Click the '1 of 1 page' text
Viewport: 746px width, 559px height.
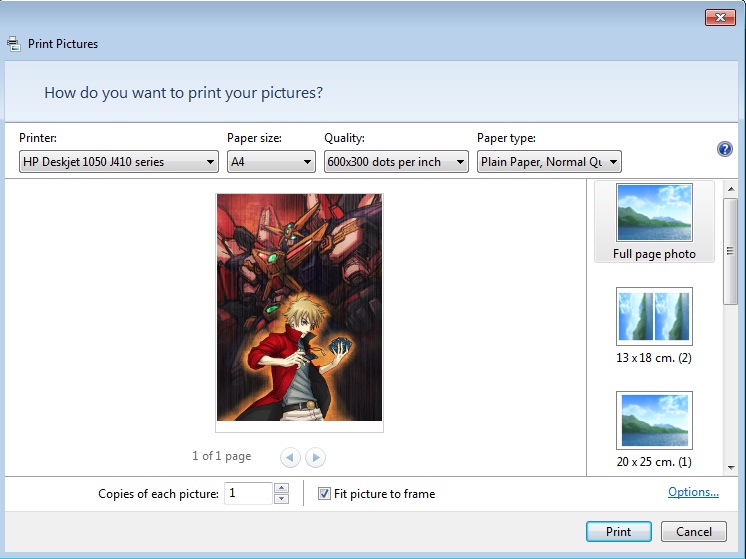click(x=221, y=456)
